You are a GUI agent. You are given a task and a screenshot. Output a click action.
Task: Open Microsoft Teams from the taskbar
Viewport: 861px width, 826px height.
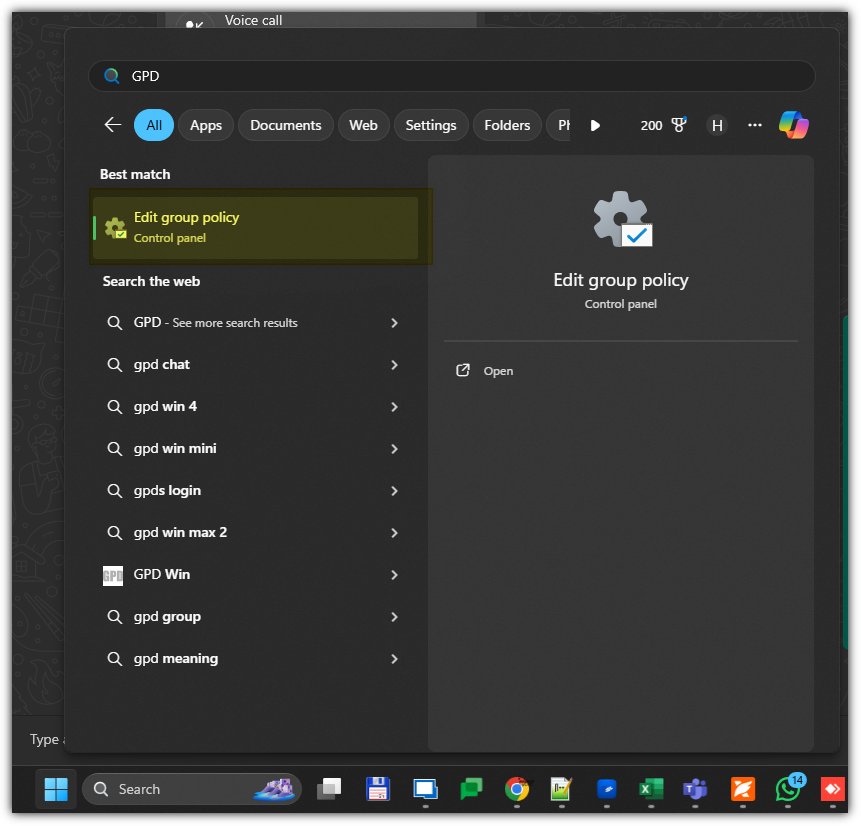[x=695, y=789]
